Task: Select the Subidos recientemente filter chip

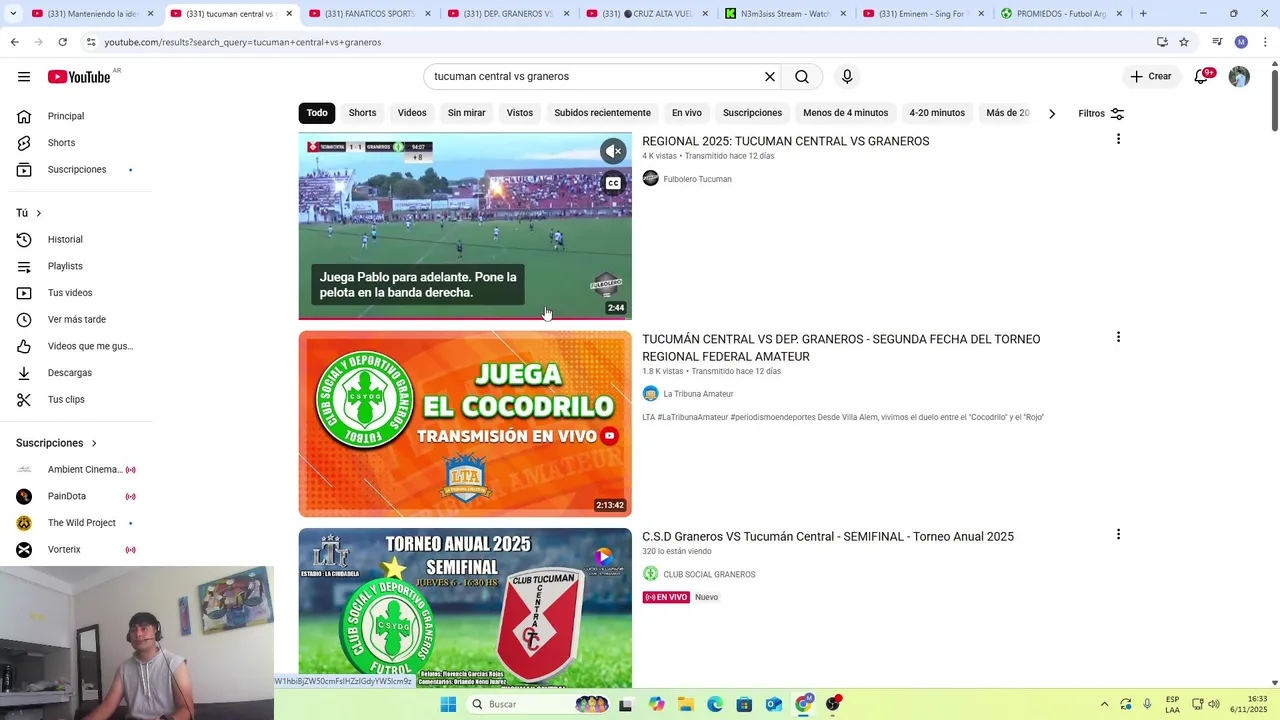Action: pyautogui.click(x=602, y=113)
